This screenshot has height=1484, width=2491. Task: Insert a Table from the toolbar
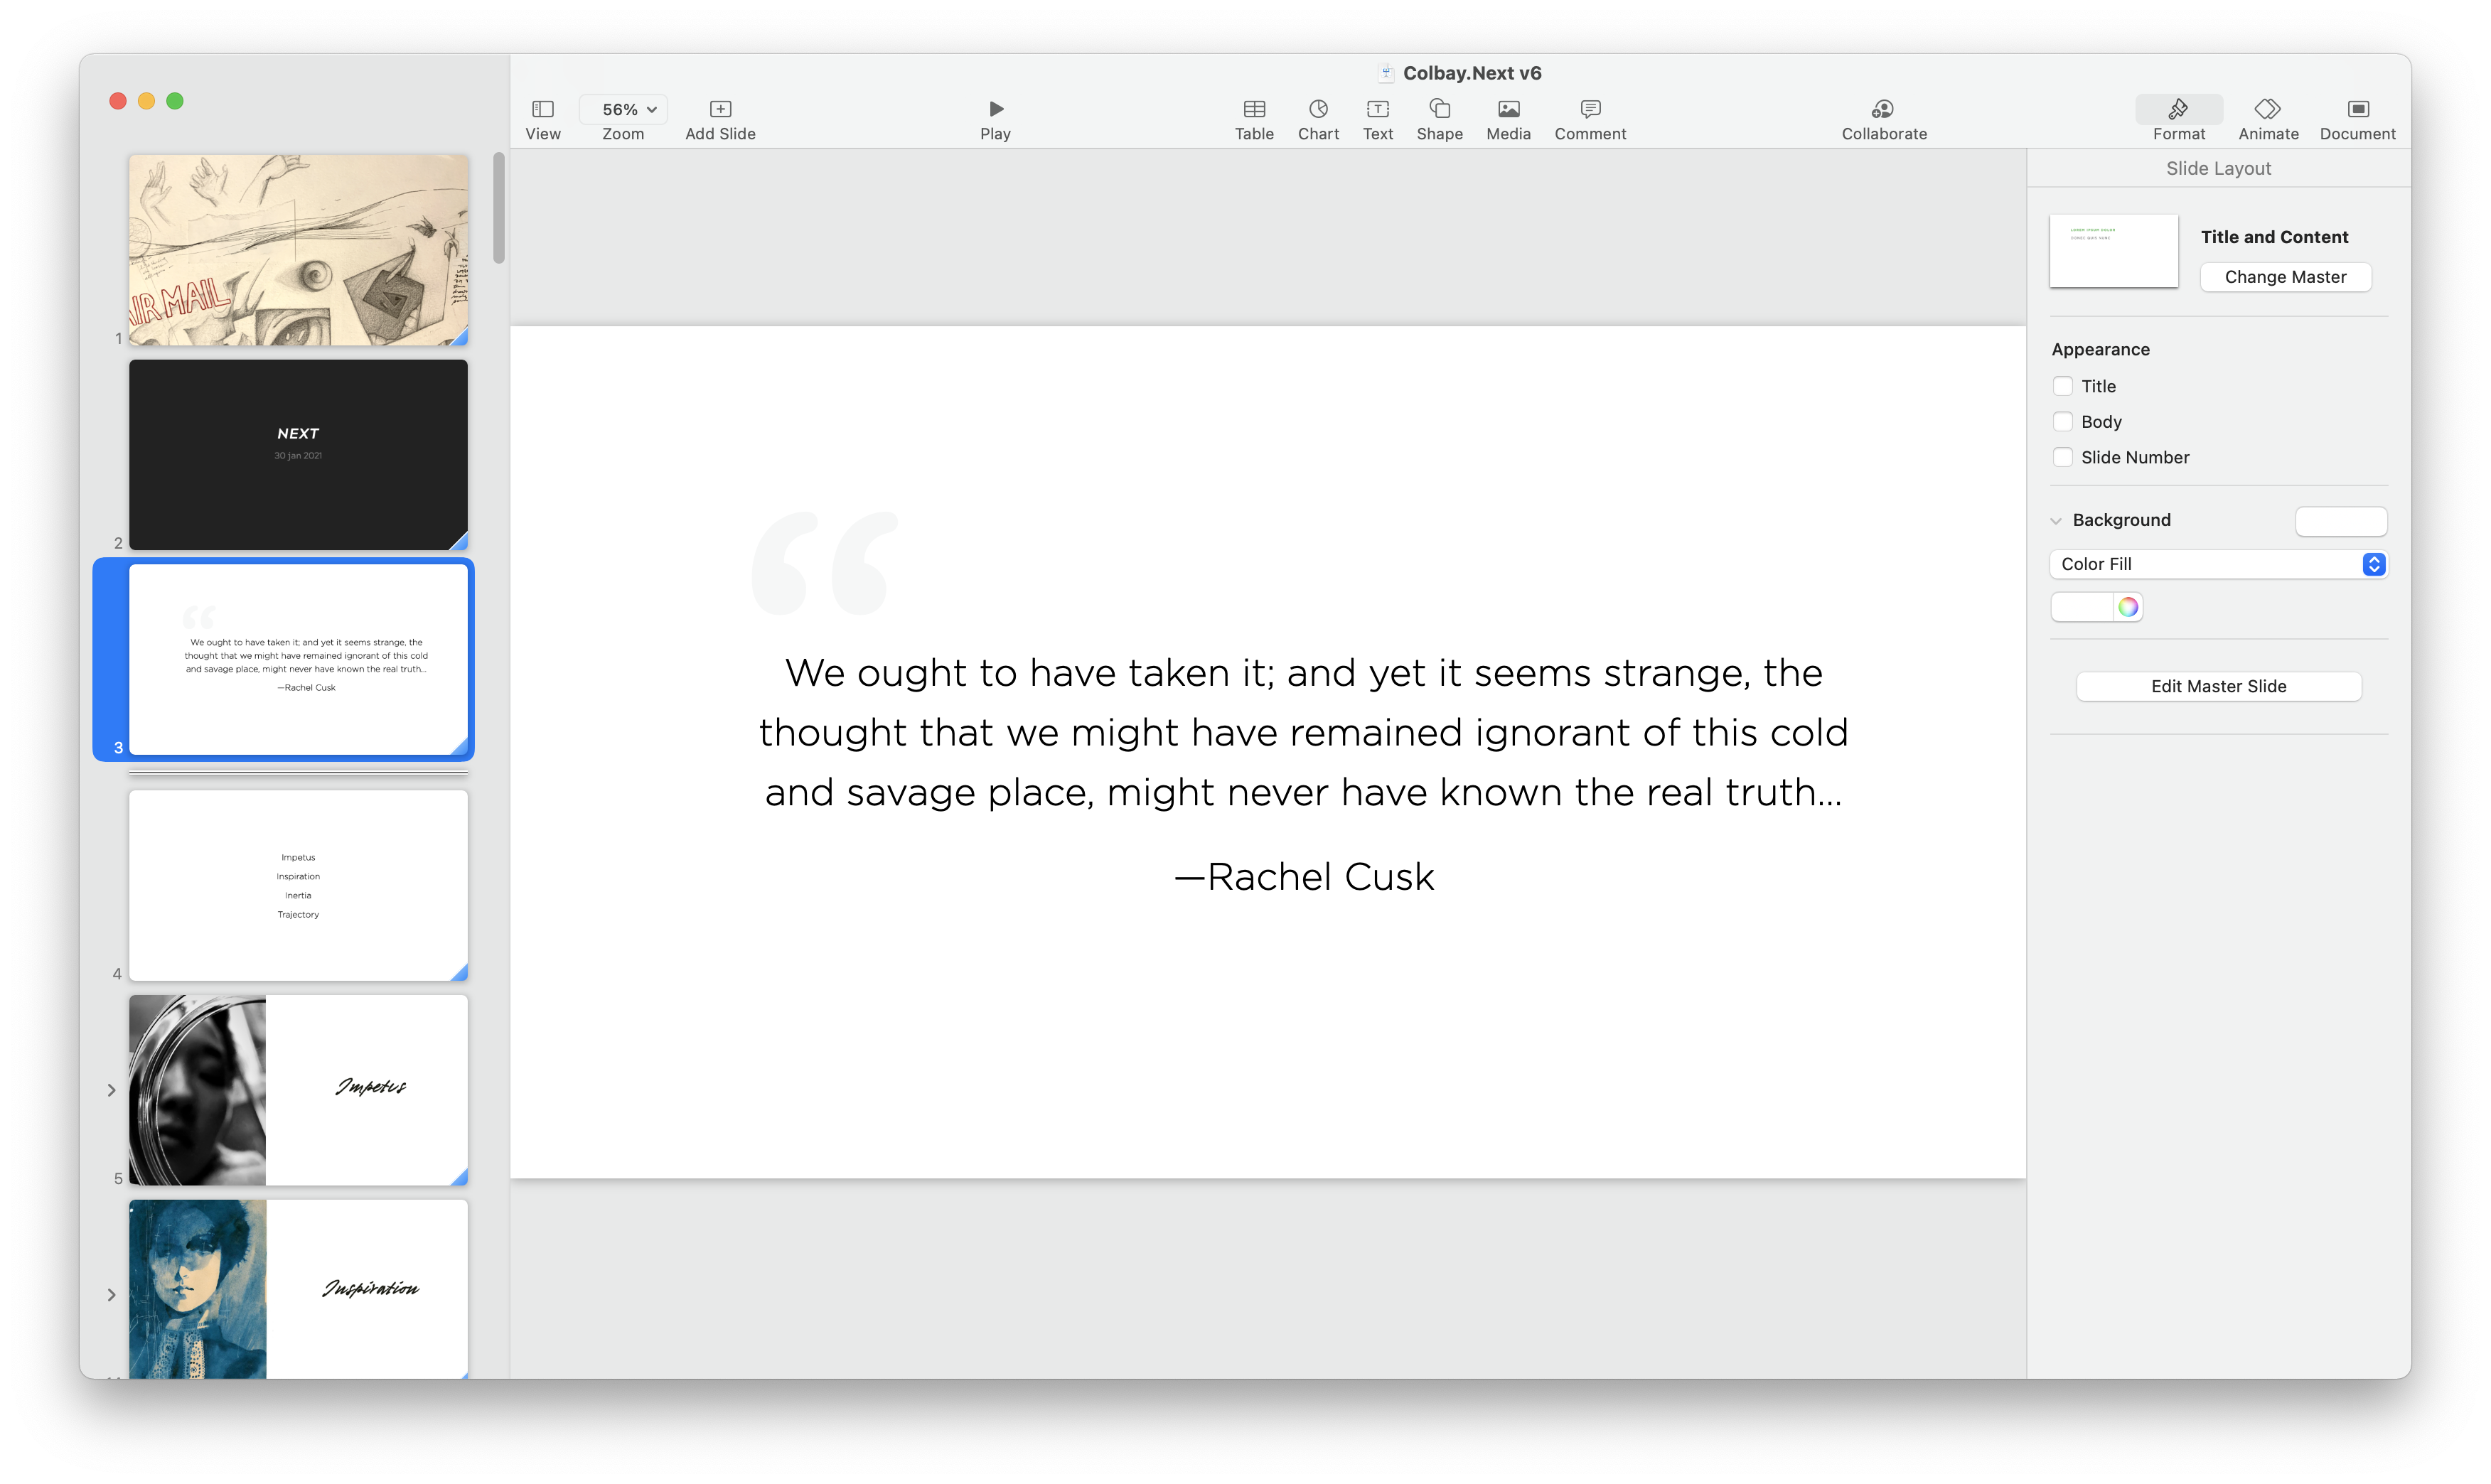point(1254,108)
